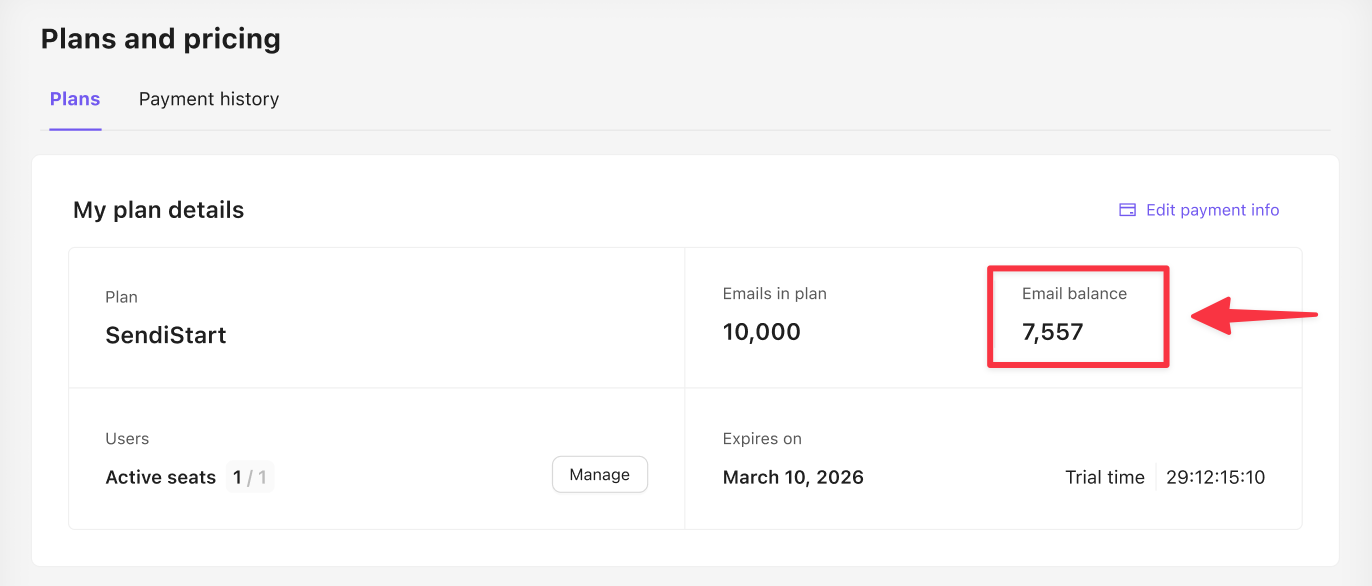Click the 1/1 seats count badge
Viewport: 1372px width, 586px height.
pyautogui.click(x=250, y=477)
